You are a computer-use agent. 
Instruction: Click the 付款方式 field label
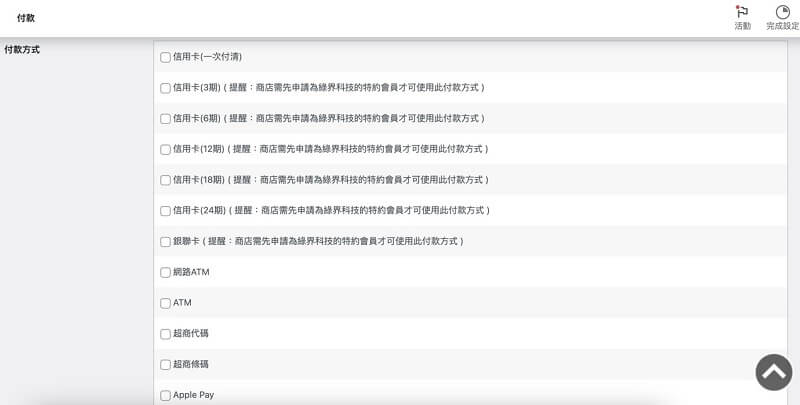click(x=22, y=49)
